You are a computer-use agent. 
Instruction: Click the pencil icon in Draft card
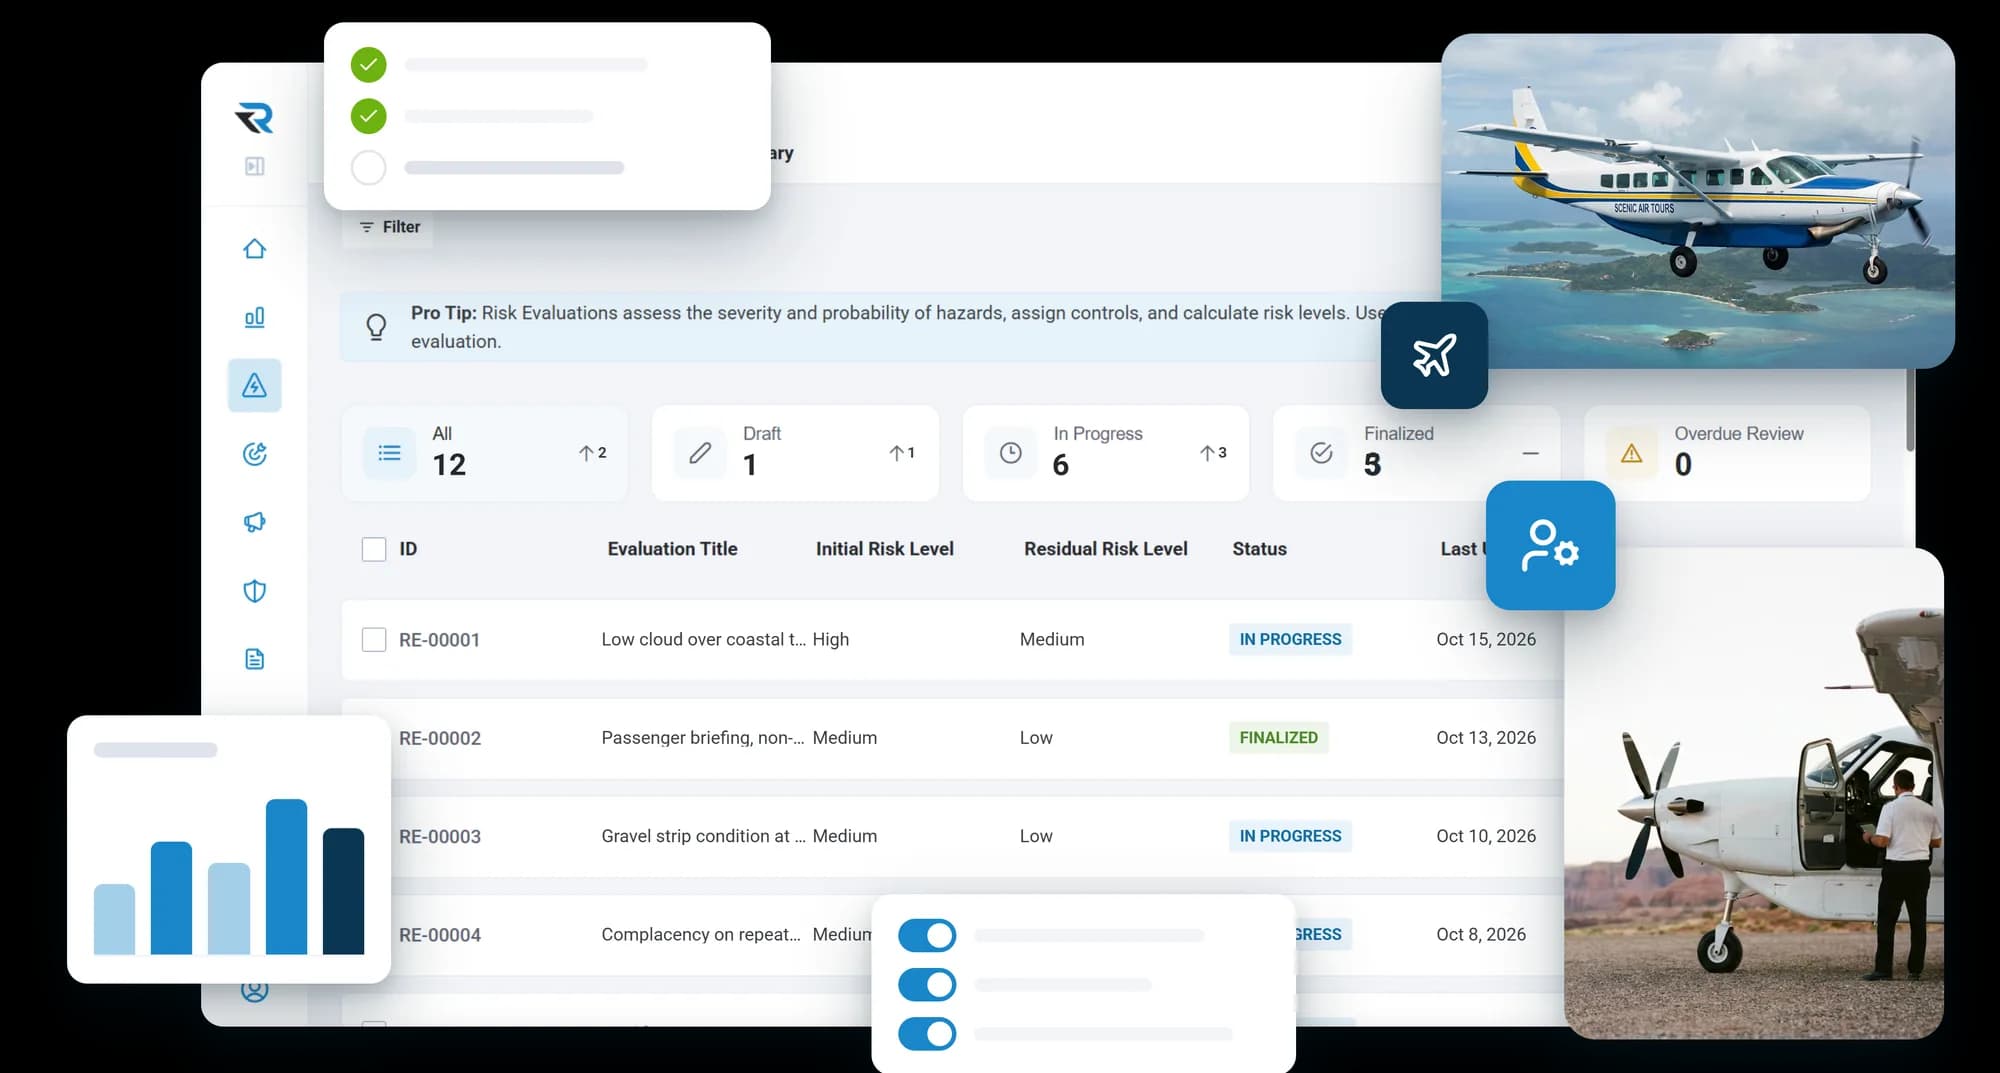pyautogui.click(x=700, y=453)
